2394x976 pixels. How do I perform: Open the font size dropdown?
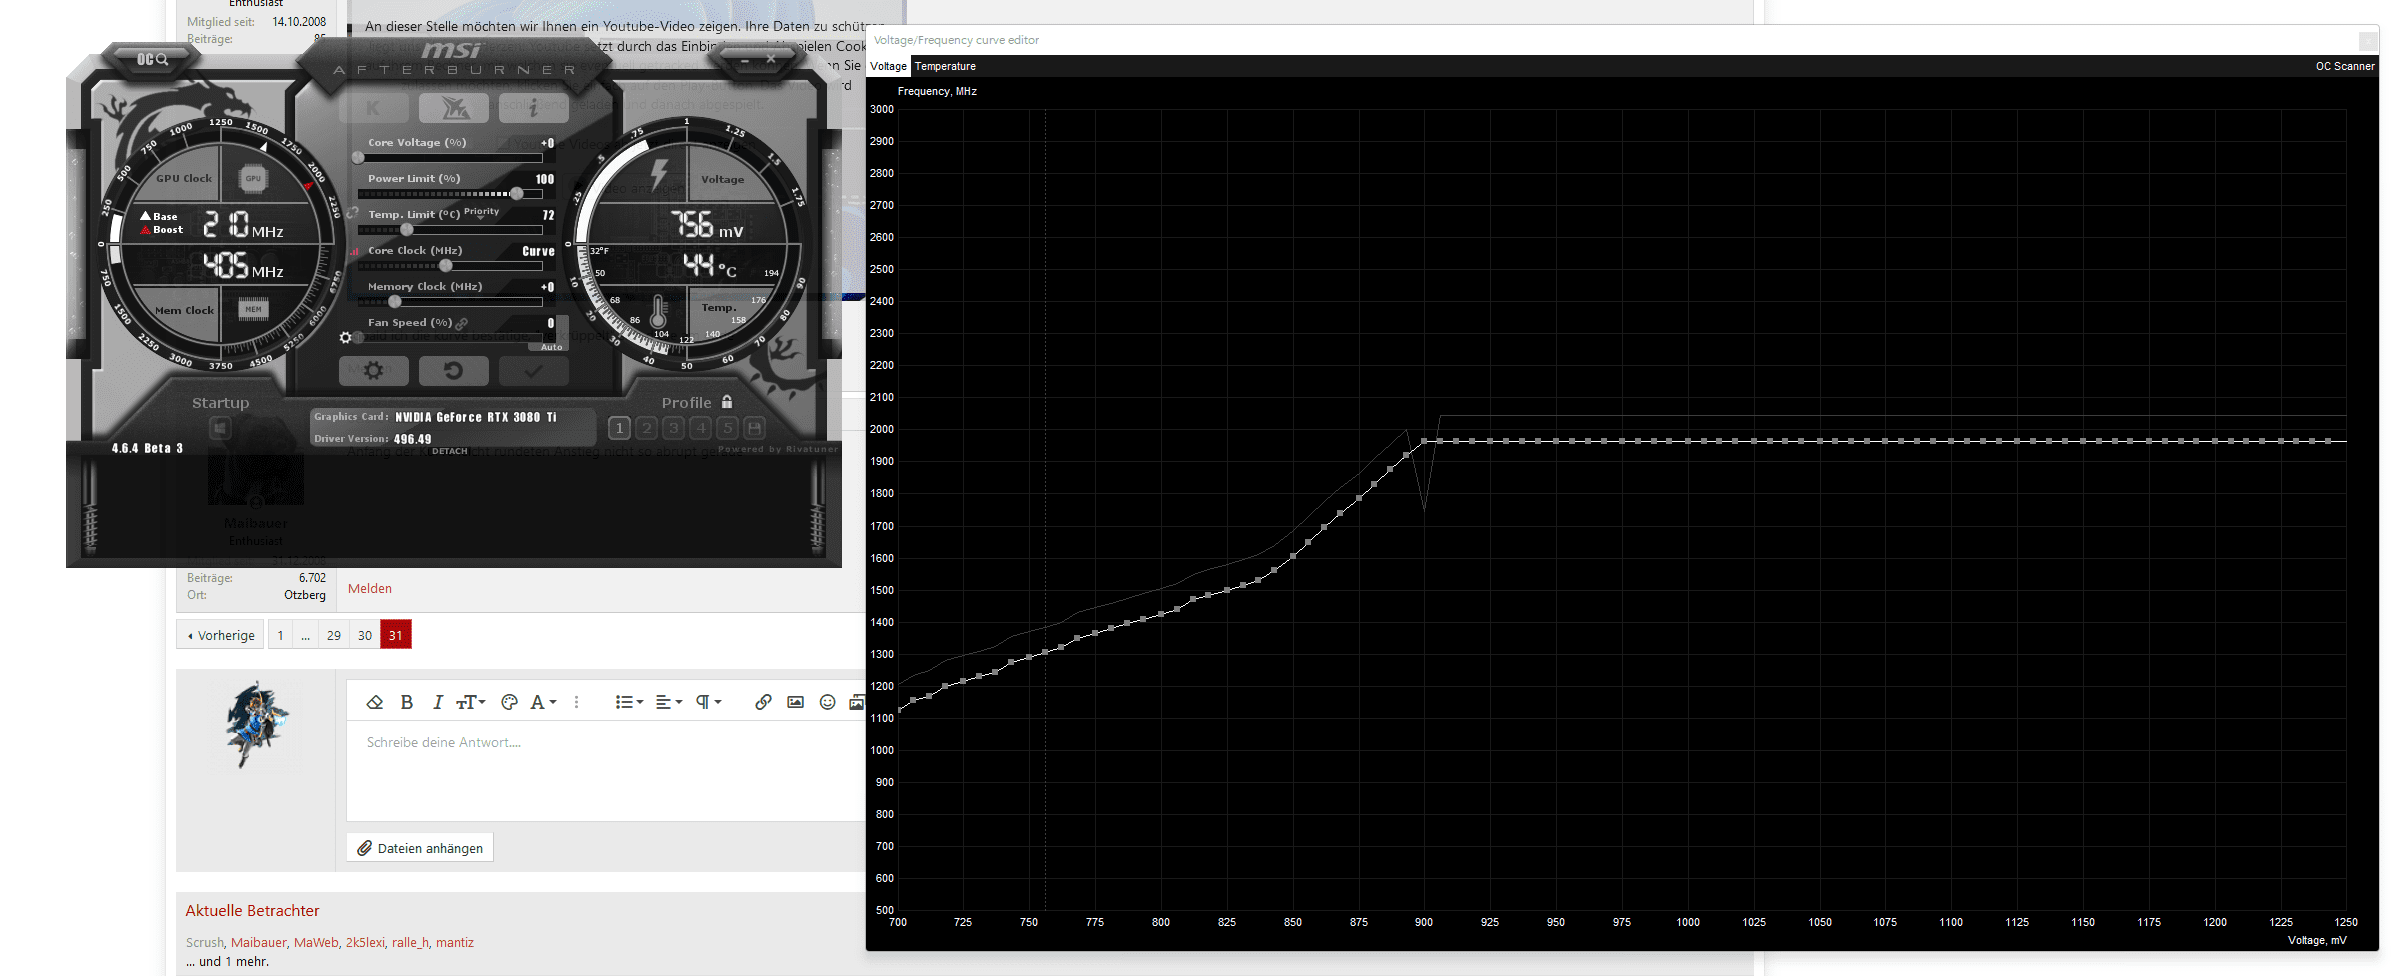pos(470,702)
